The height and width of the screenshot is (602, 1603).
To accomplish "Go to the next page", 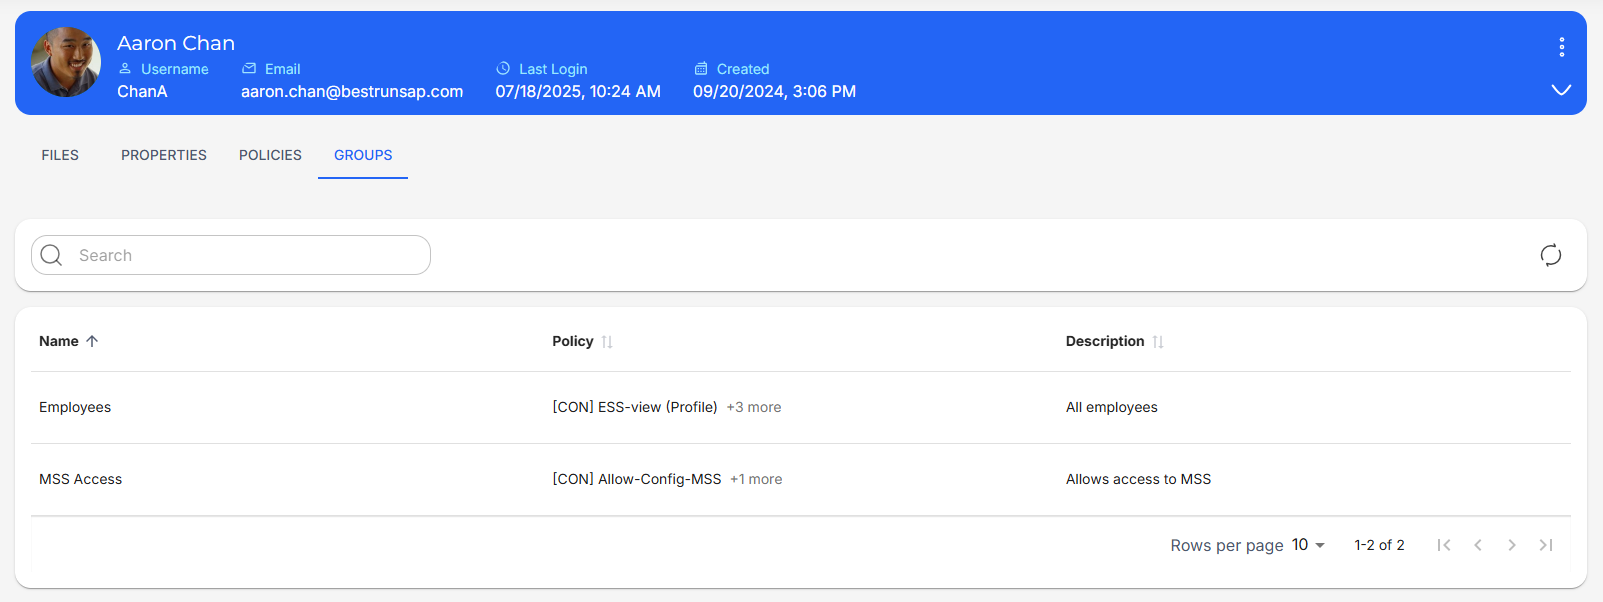I will click(x=1511, y=545).
